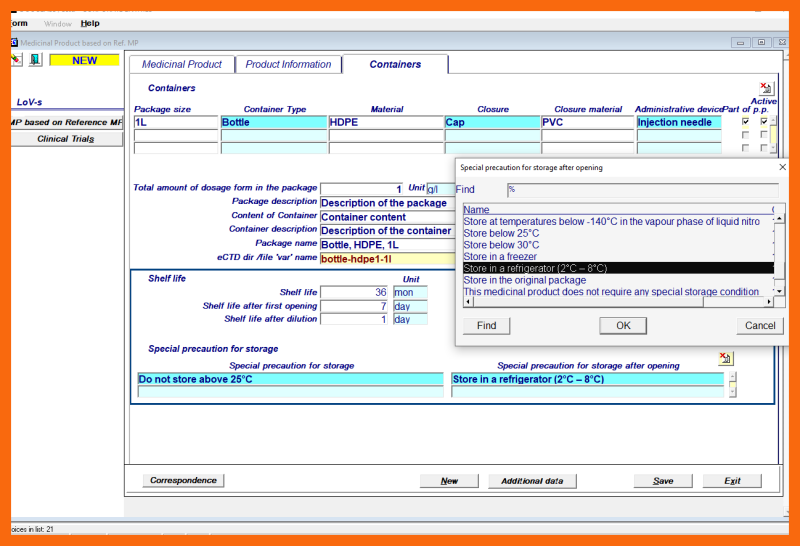Select 'Store in the original package' entry
The width and height of the screenshot is (800, 546).
(618, 280)
